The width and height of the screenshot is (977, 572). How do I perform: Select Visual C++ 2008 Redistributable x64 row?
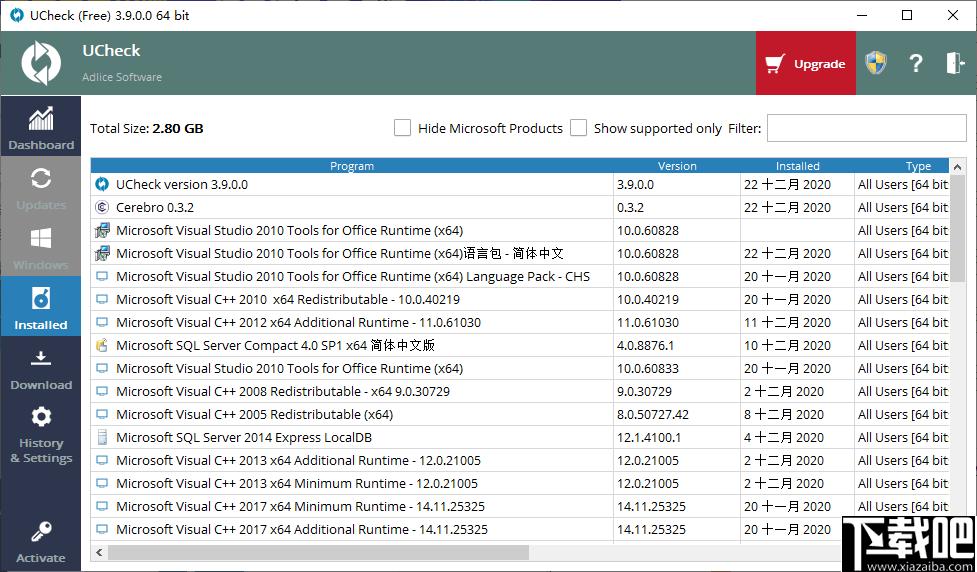click(x=520, y=391)
